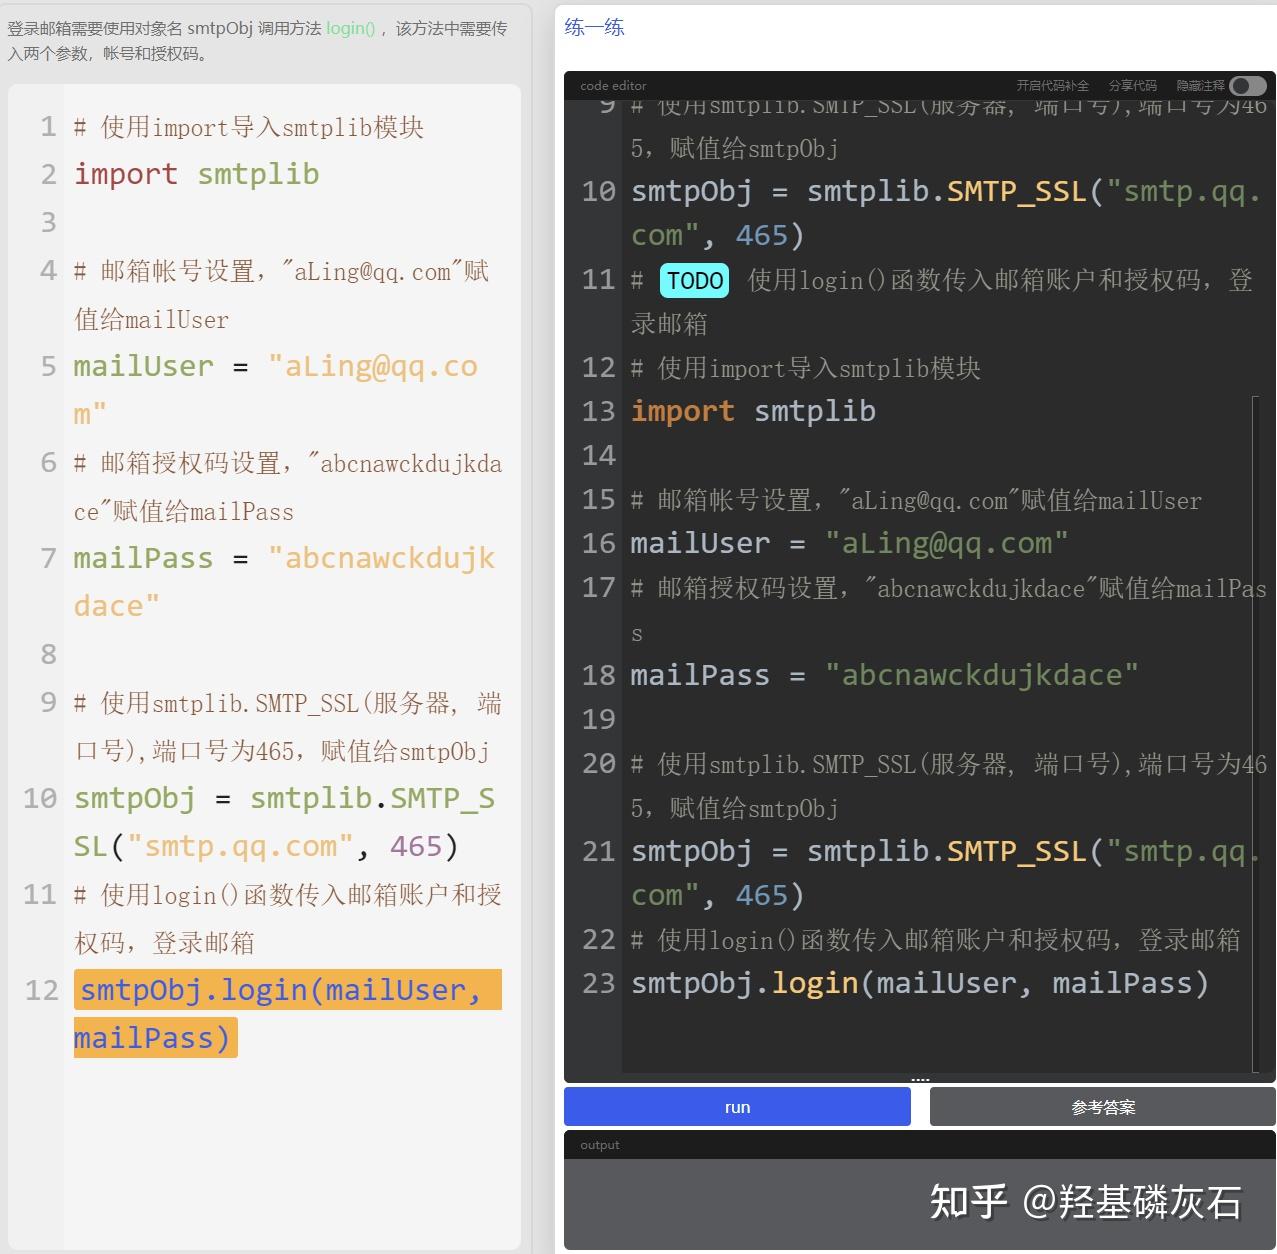
Task: Click mailPass assignment on editor line 18
Action: click(x=884, y=675)
